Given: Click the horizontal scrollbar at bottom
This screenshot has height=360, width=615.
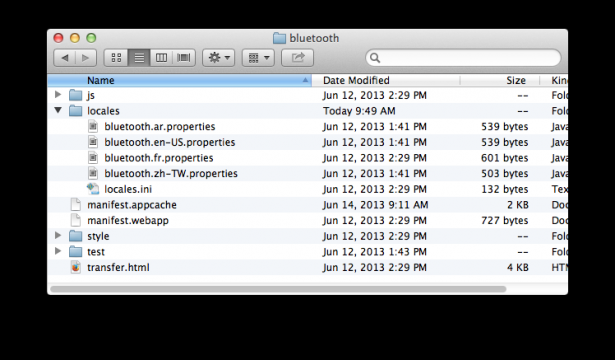Looking at the screenshot, I should 278,289.
